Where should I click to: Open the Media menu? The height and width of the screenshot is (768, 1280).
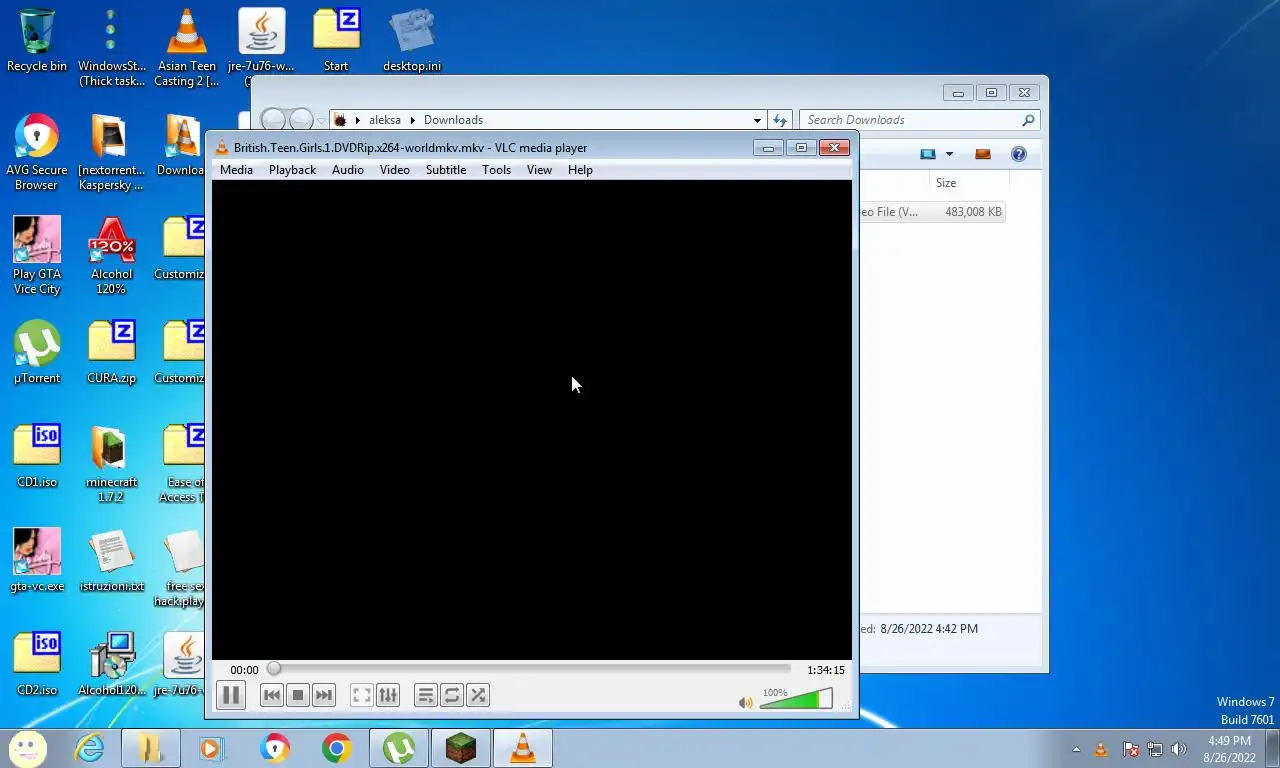(x=236, y=170)
